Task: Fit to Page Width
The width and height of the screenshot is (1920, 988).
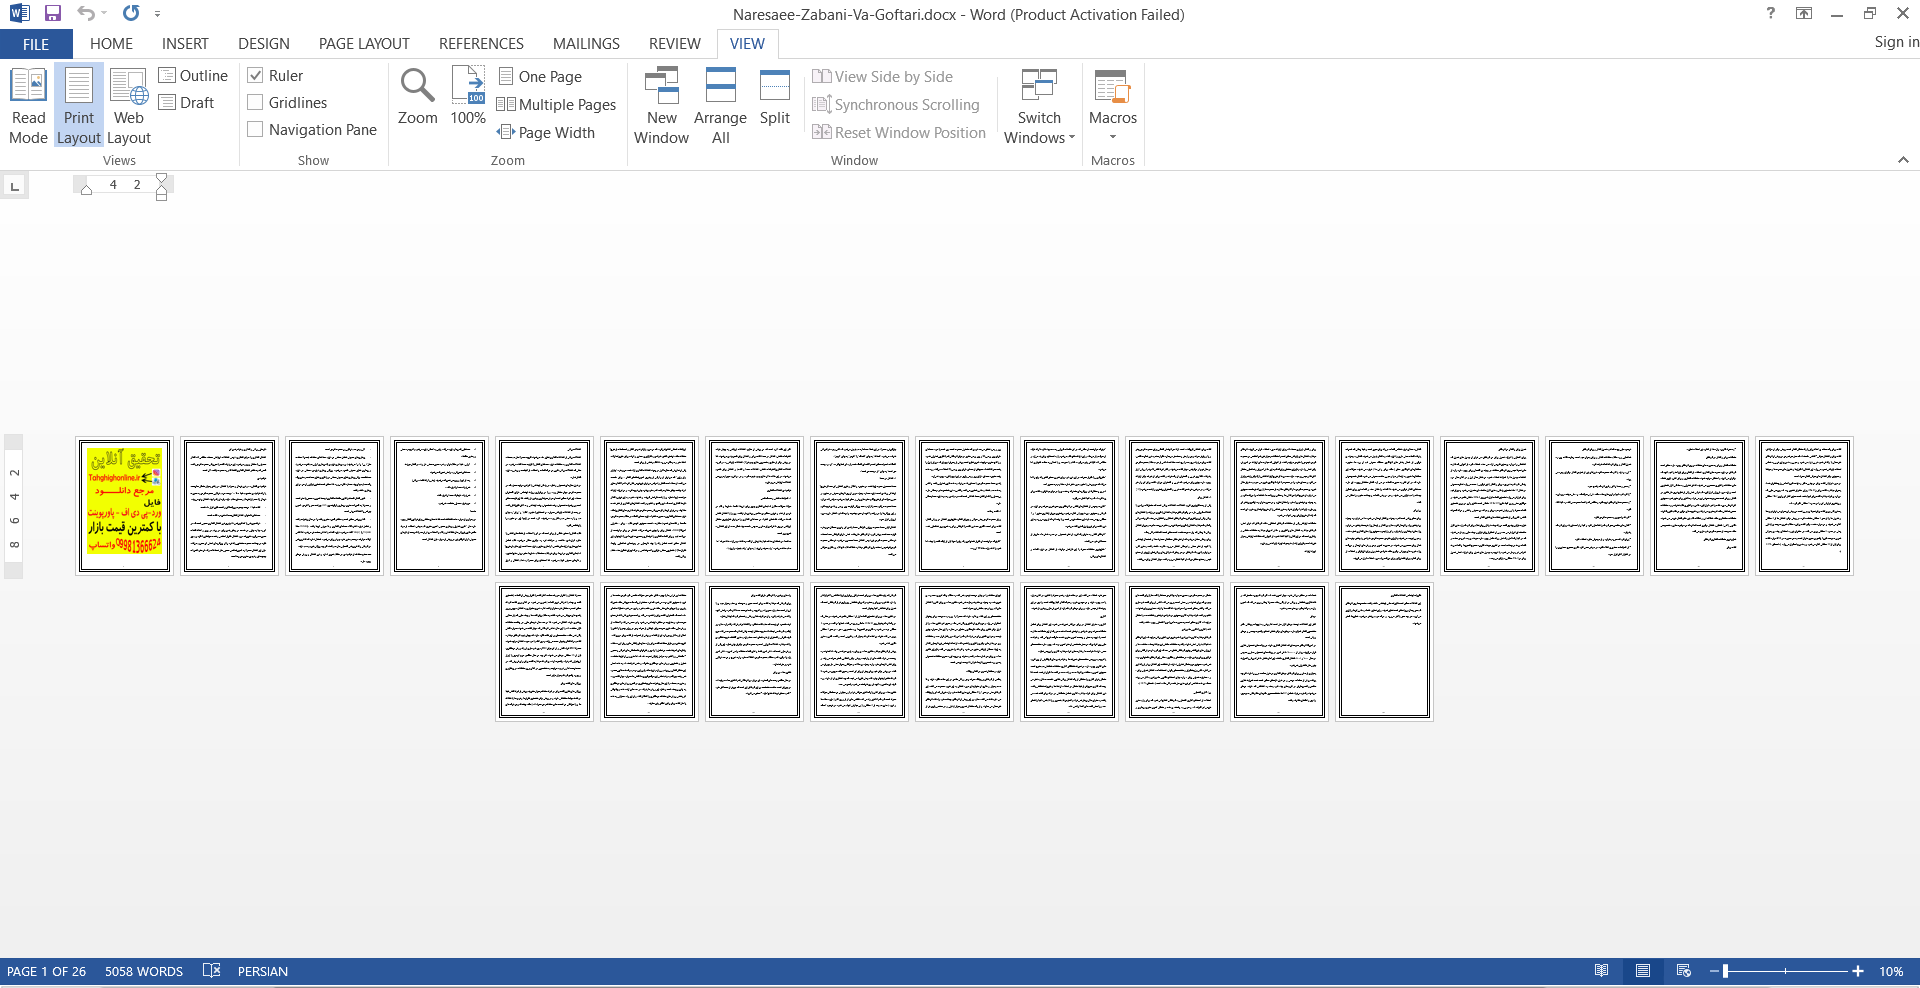Action: [546, 133]
